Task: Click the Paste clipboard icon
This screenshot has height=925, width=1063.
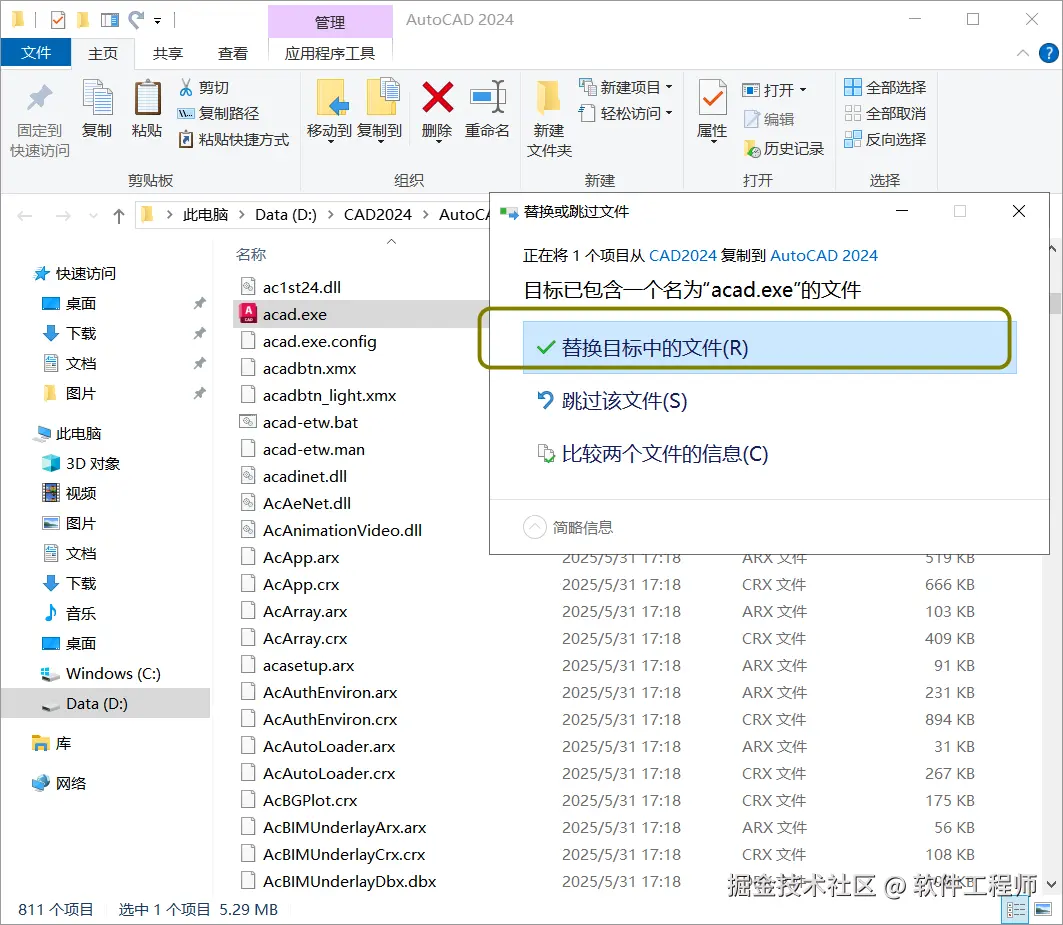Action: [147, 98]
